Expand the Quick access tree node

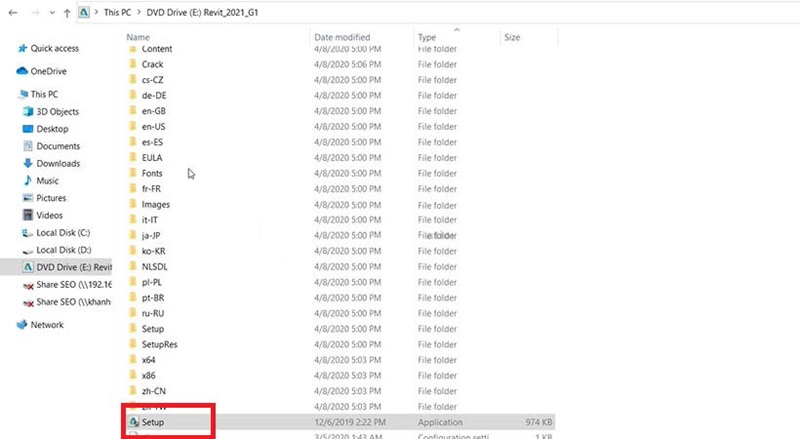tap(9, 48)
